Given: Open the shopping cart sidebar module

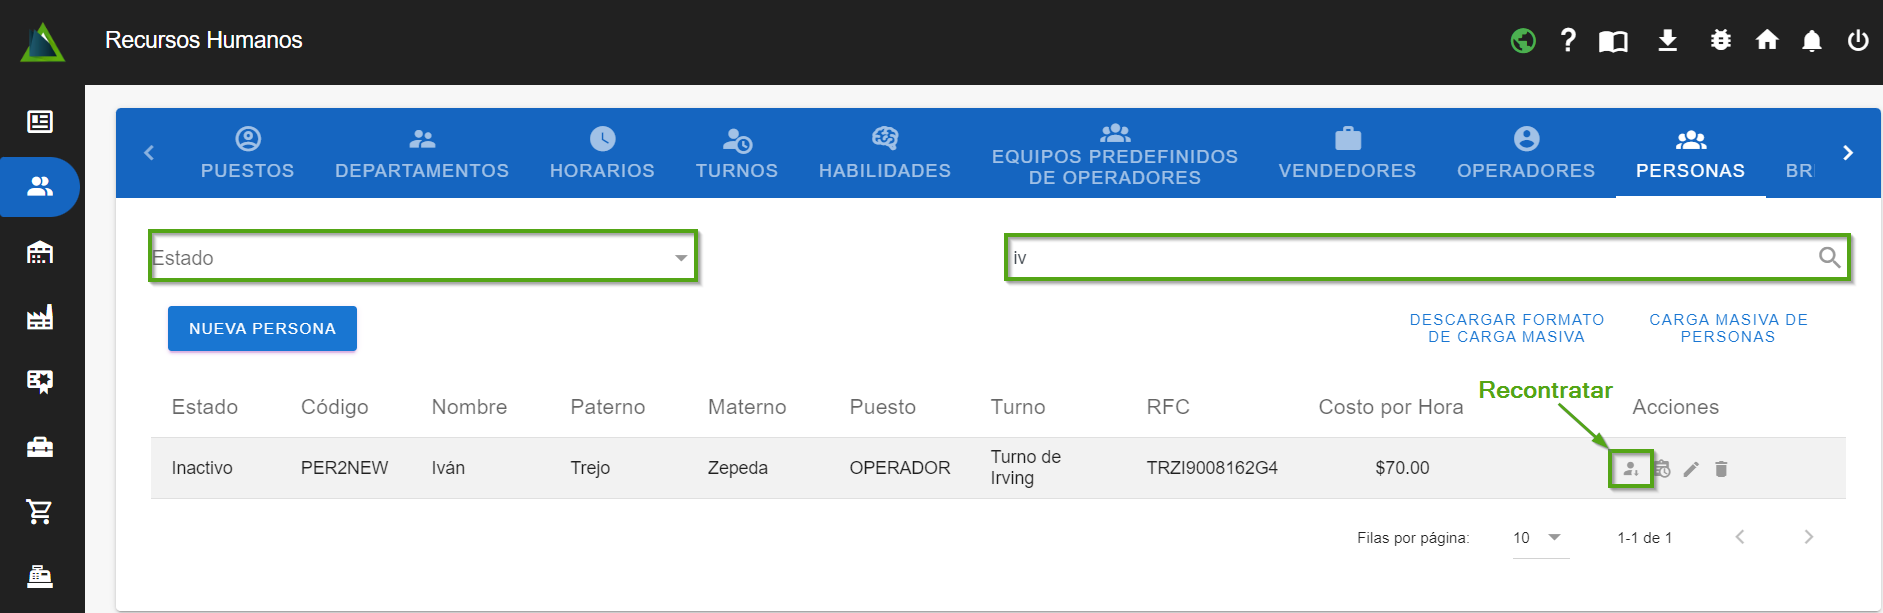Looking at the screenshot, I should point(40,512).
